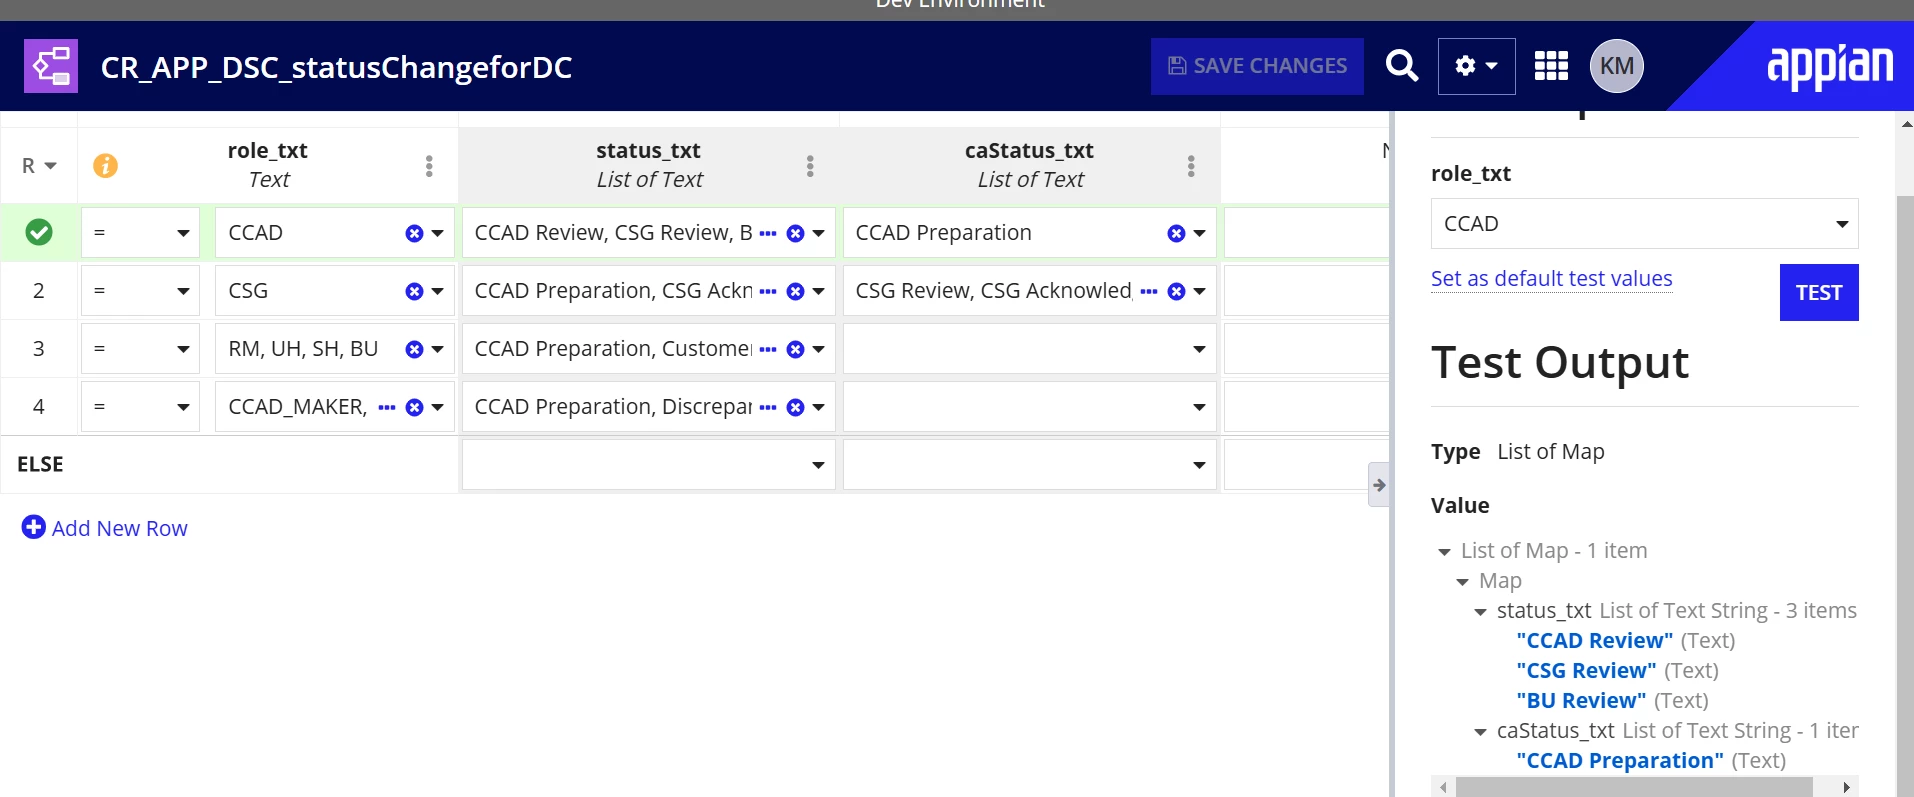
Task: Show more values in CCAD_MAKER cell
Action: (x=387, y=407)
